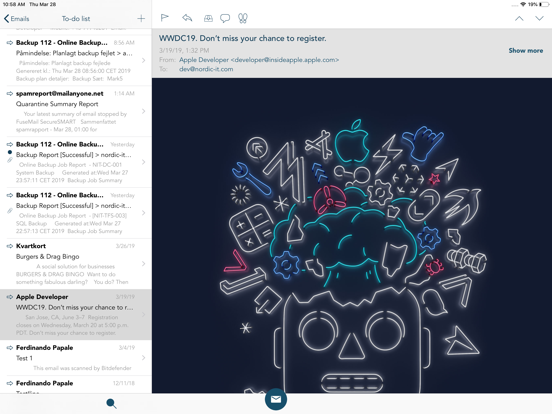Open Ferdinando Papale email from 12/11/18
Viewport: 552px width, 414px height.
pos(76,385)
